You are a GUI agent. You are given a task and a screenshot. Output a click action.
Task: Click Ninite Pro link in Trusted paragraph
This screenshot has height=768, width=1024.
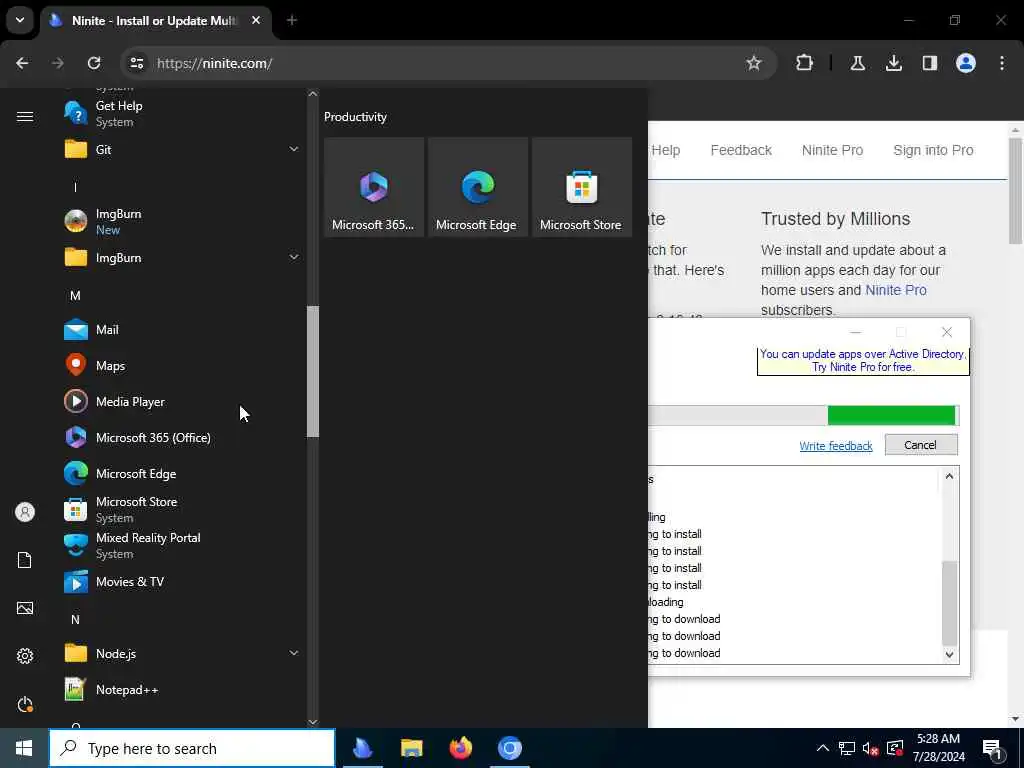895,290
